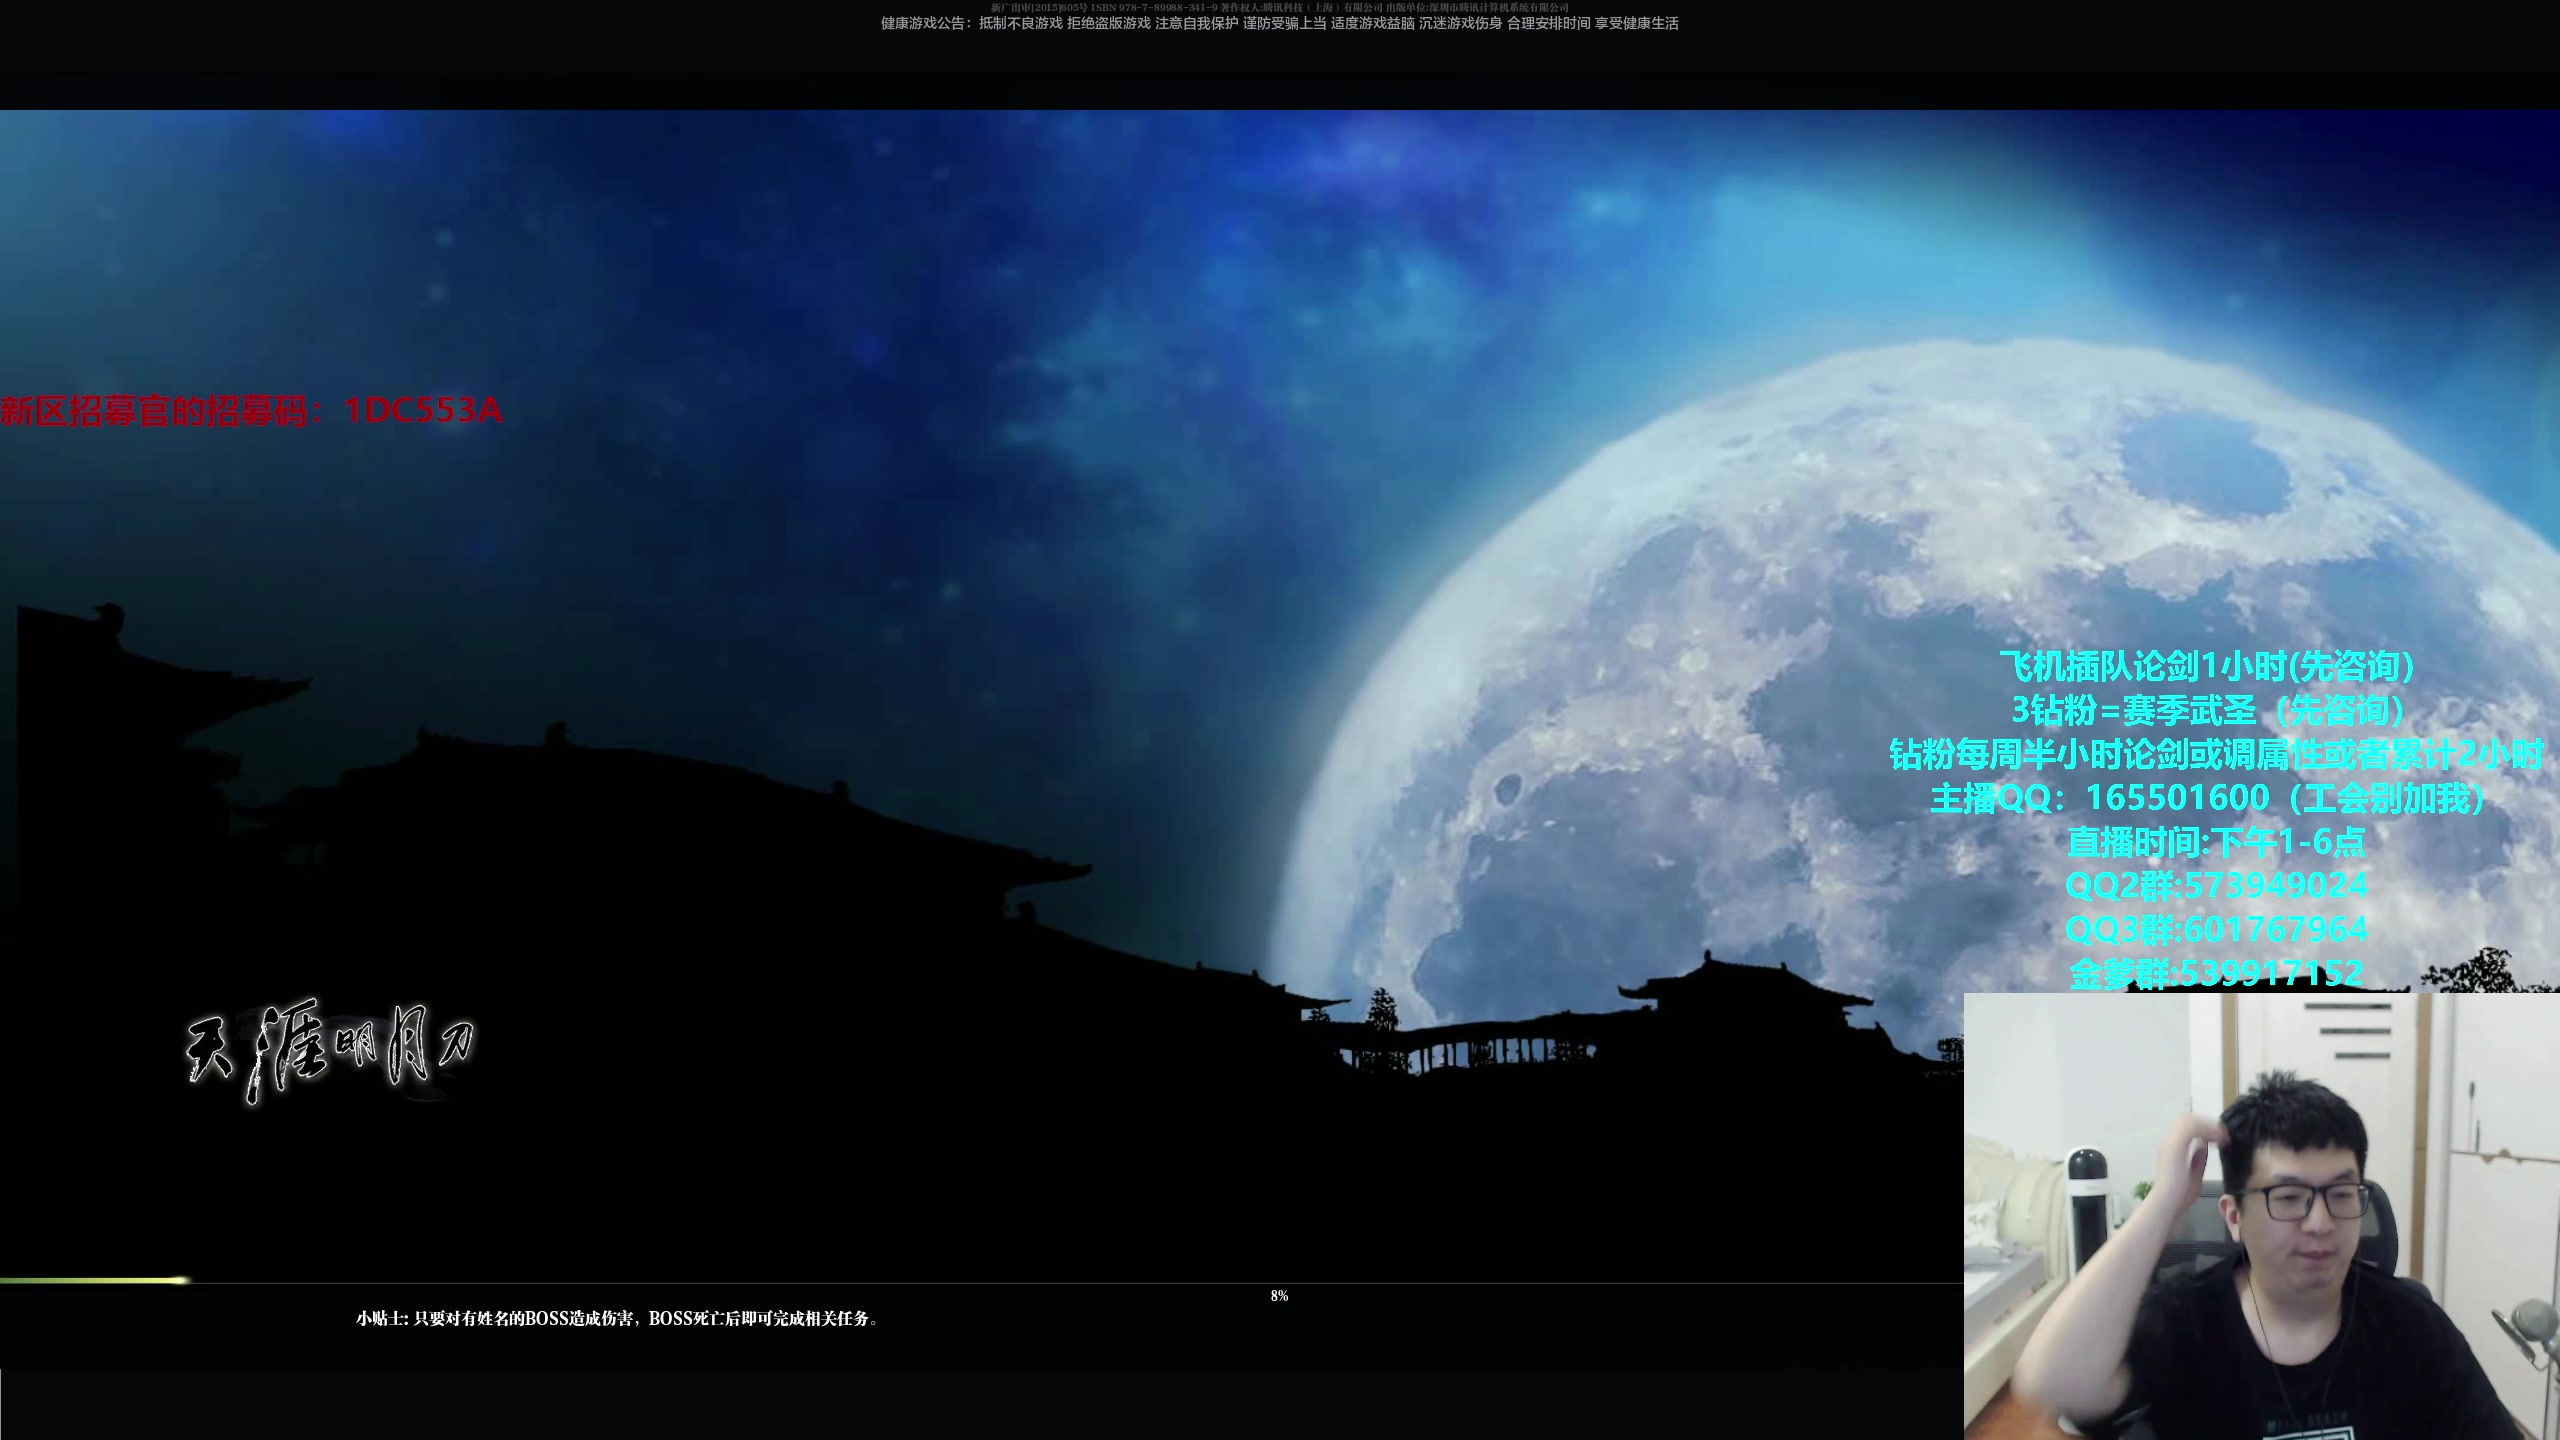Click the small pavilion silhouette under moon

coord(1740,990)
